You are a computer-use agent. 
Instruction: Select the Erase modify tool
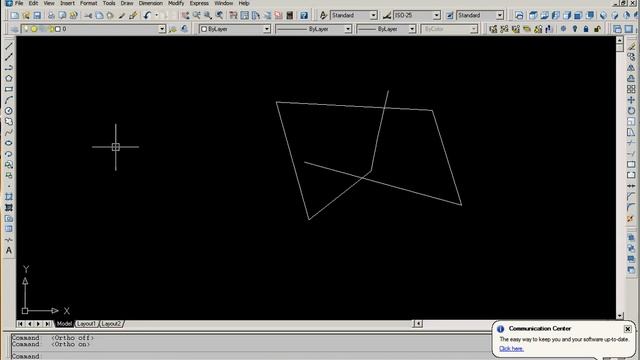[x=631, y=46]
